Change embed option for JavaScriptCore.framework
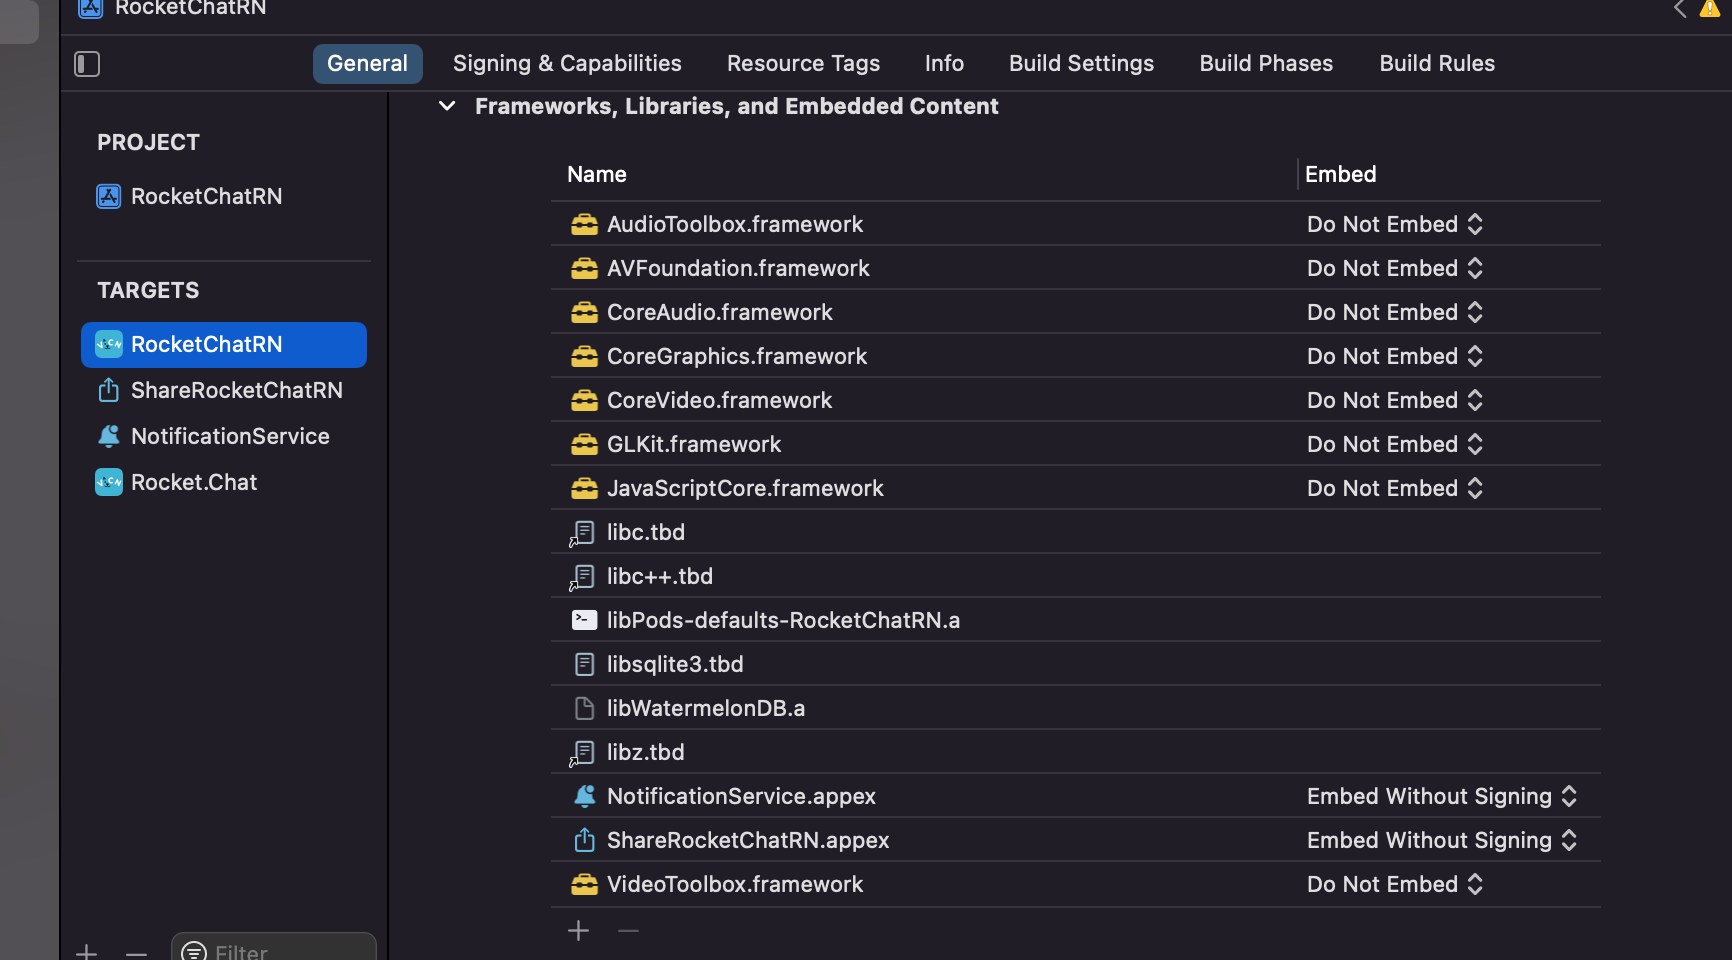 1395,488
